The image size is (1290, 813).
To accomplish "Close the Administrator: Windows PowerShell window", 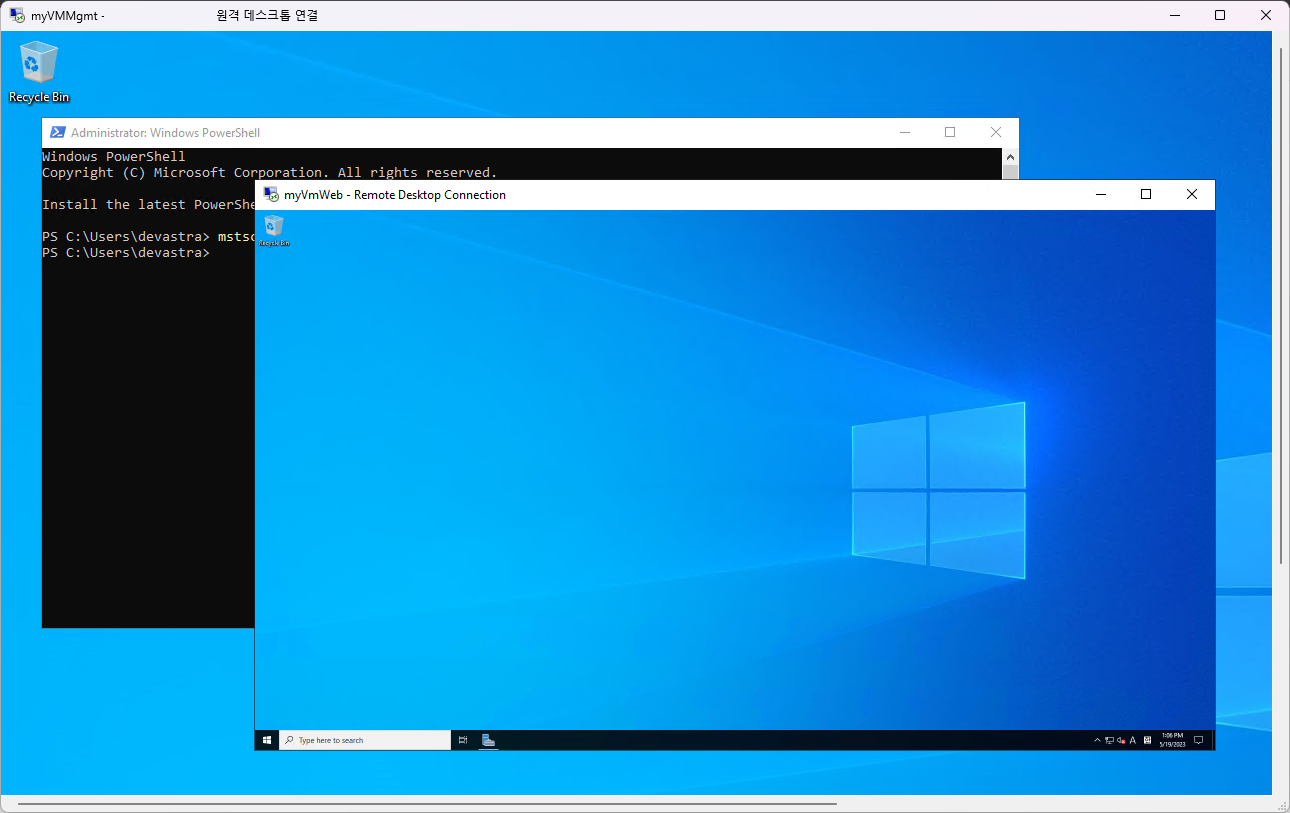I will [x=996, y=132].
